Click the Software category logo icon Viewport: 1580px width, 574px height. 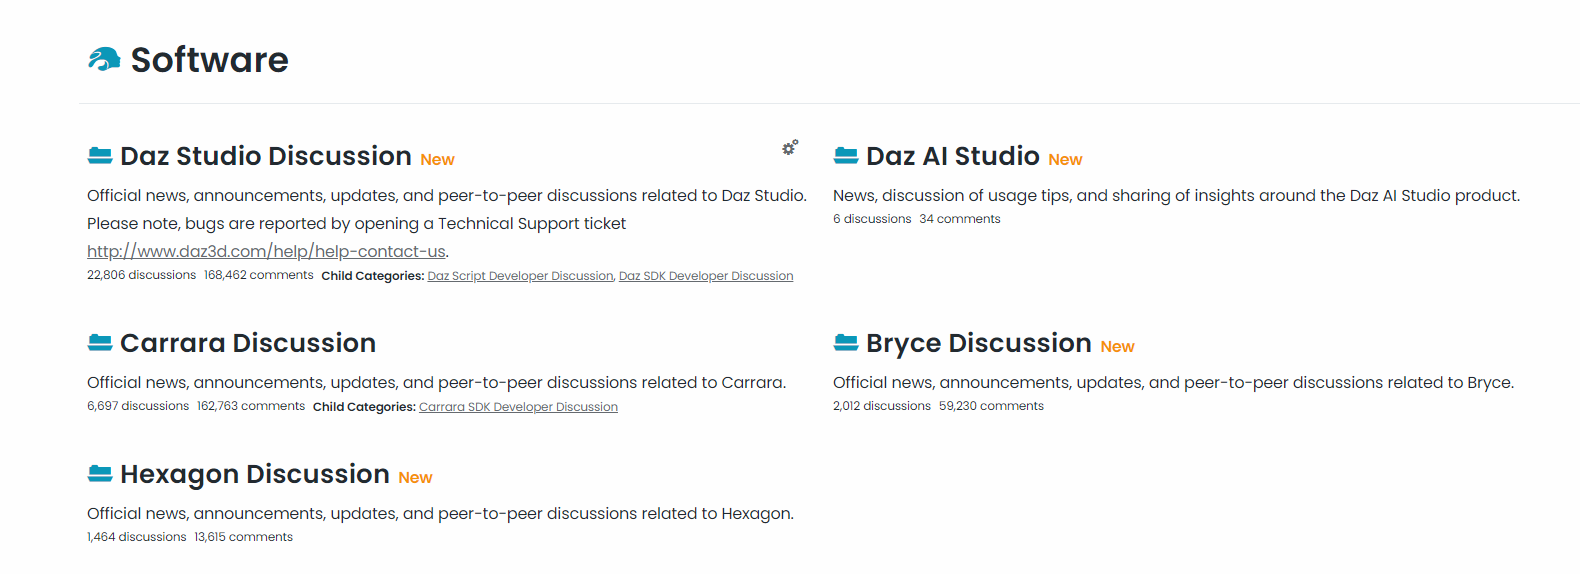tap(104, 60)
